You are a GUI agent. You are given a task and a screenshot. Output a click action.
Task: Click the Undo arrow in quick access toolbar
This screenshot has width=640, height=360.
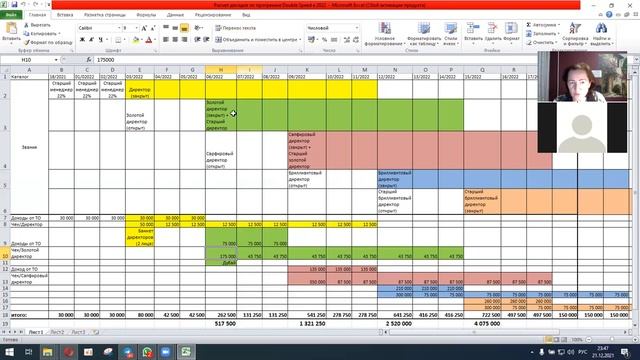(24, 4)
